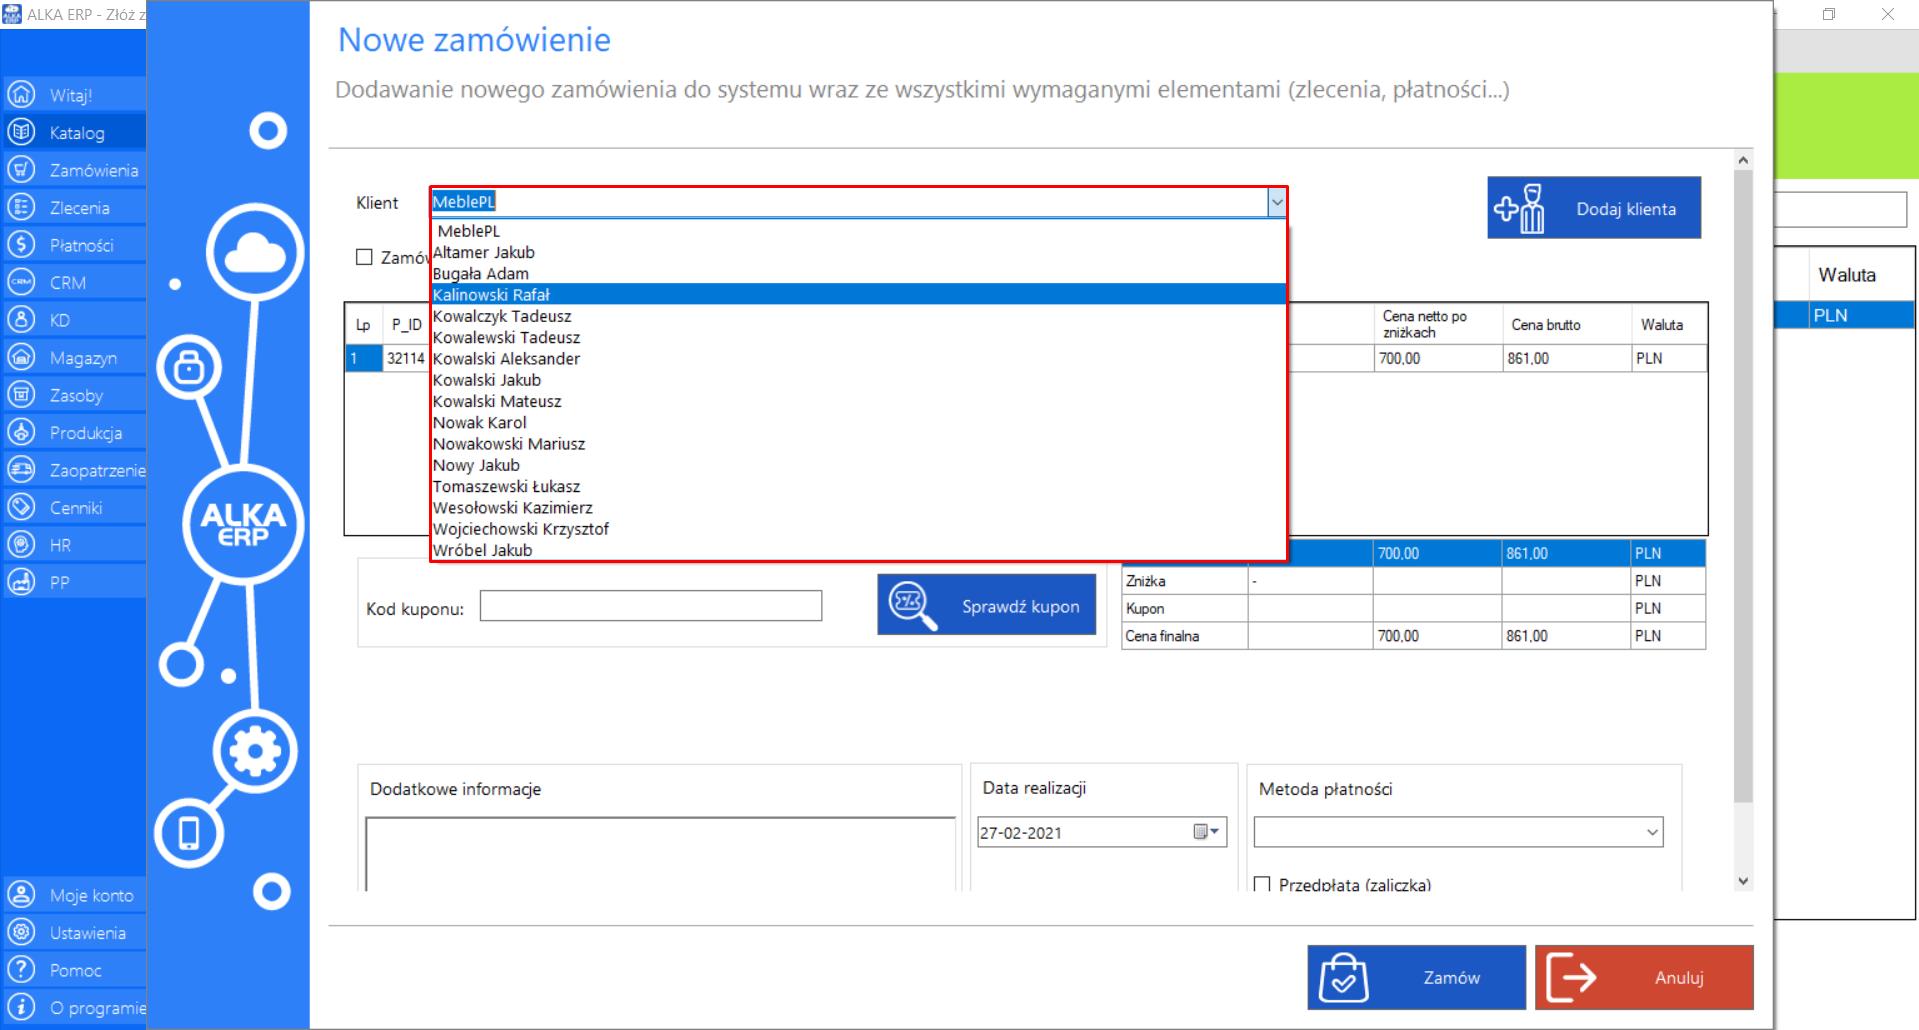Click the Moje konto user icon

point(21,895)
